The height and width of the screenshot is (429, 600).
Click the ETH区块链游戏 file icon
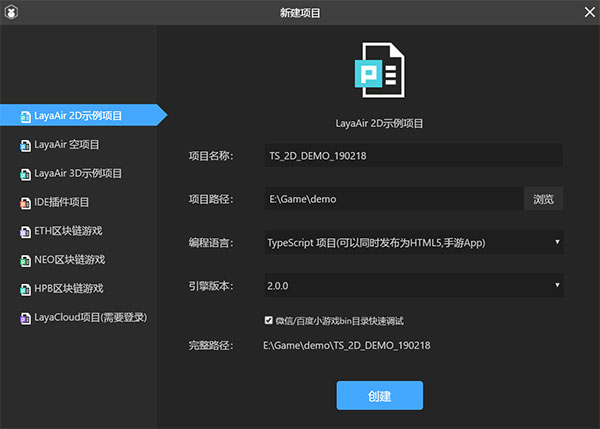coord(25,231)
